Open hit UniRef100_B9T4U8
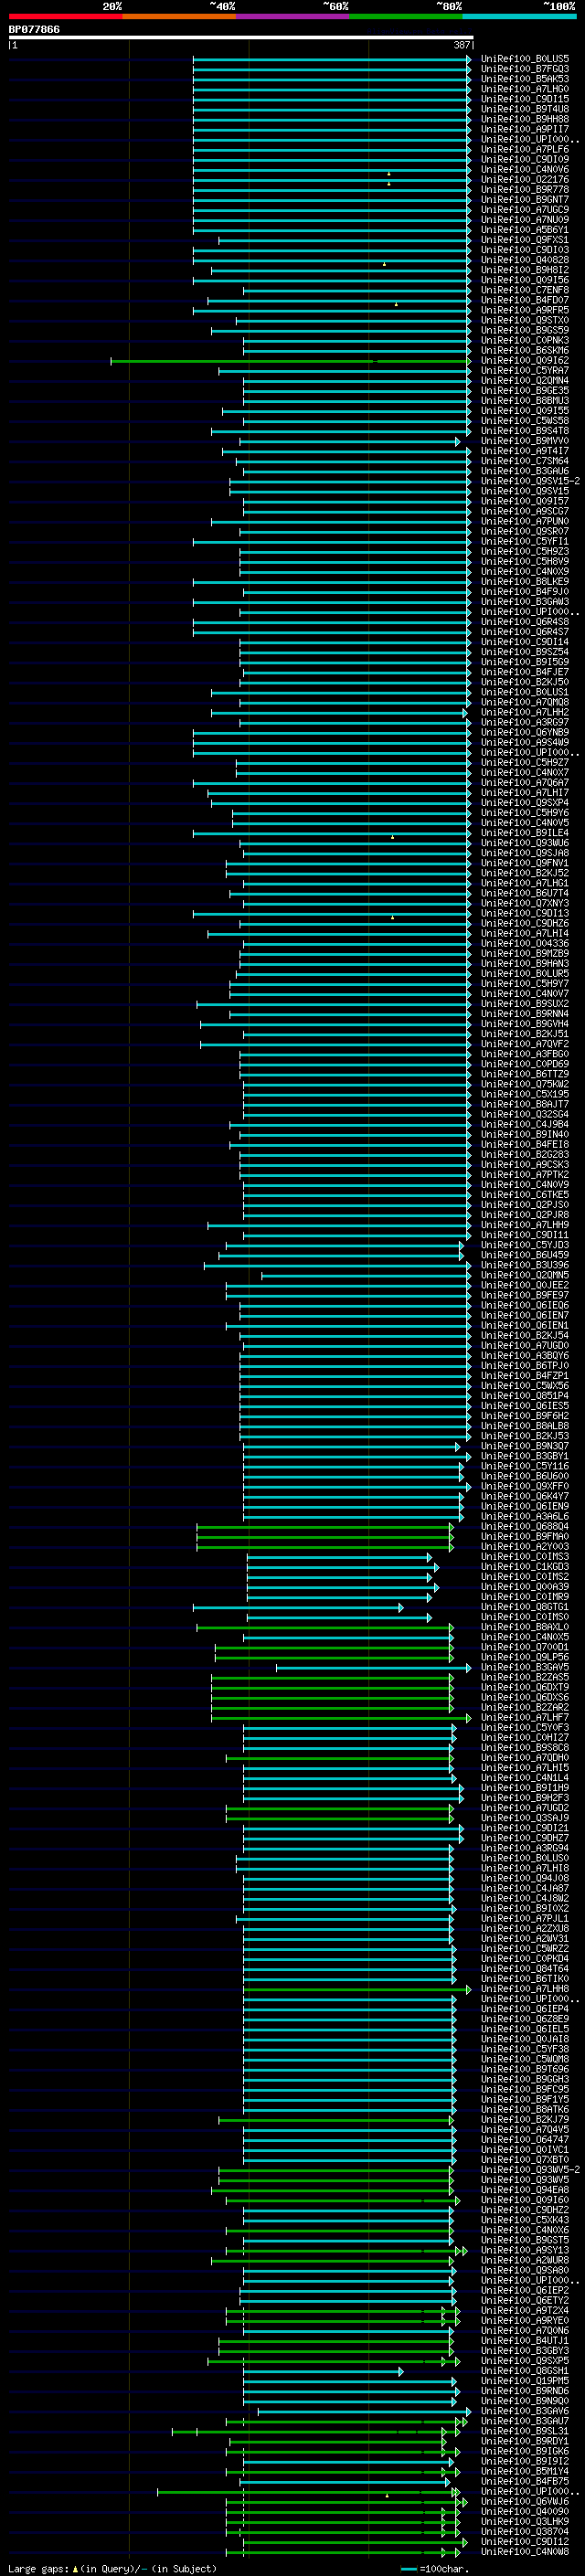 [x=525, y=109]
